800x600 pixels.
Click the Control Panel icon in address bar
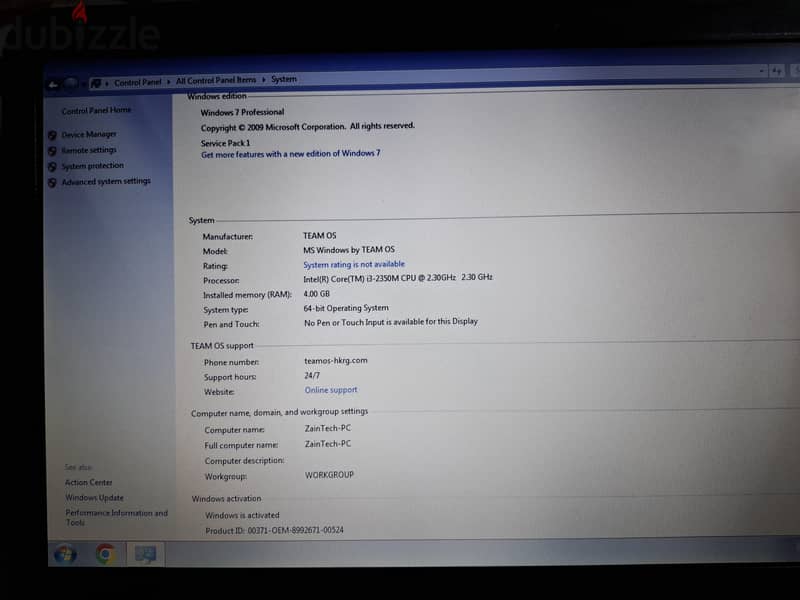click(95, 83)
